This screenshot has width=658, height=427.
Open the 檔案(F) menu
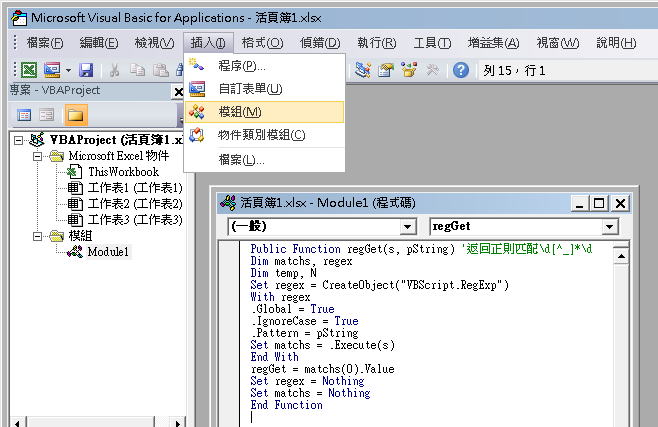[x=45, y=43]
